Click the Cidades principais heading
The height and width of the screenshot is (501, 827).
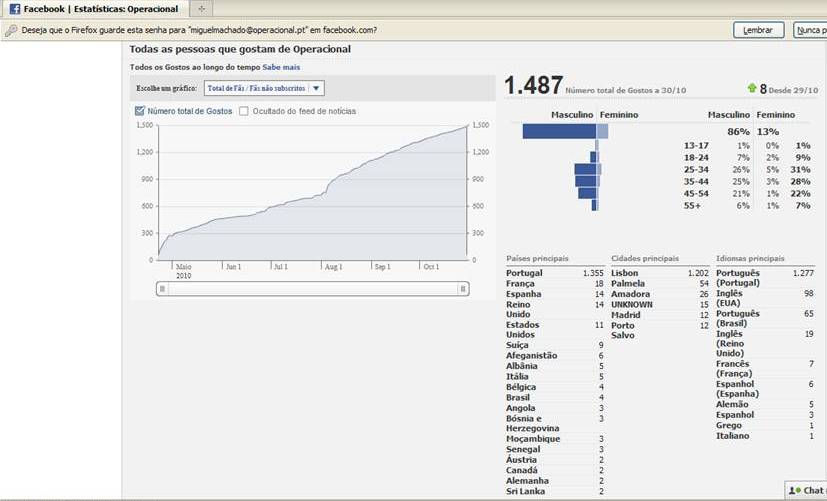click(x=645, y=258)
